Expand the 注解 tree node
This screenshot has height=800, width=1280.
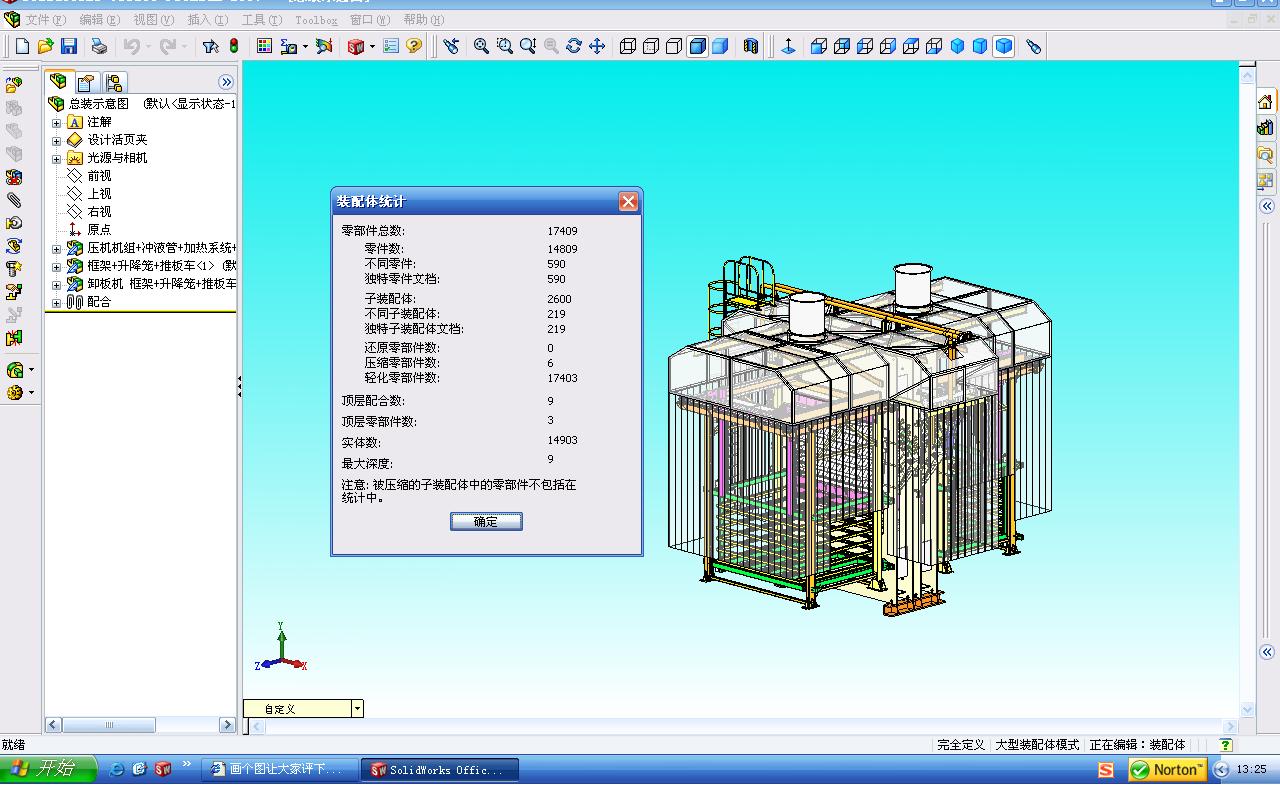(57, 123)
